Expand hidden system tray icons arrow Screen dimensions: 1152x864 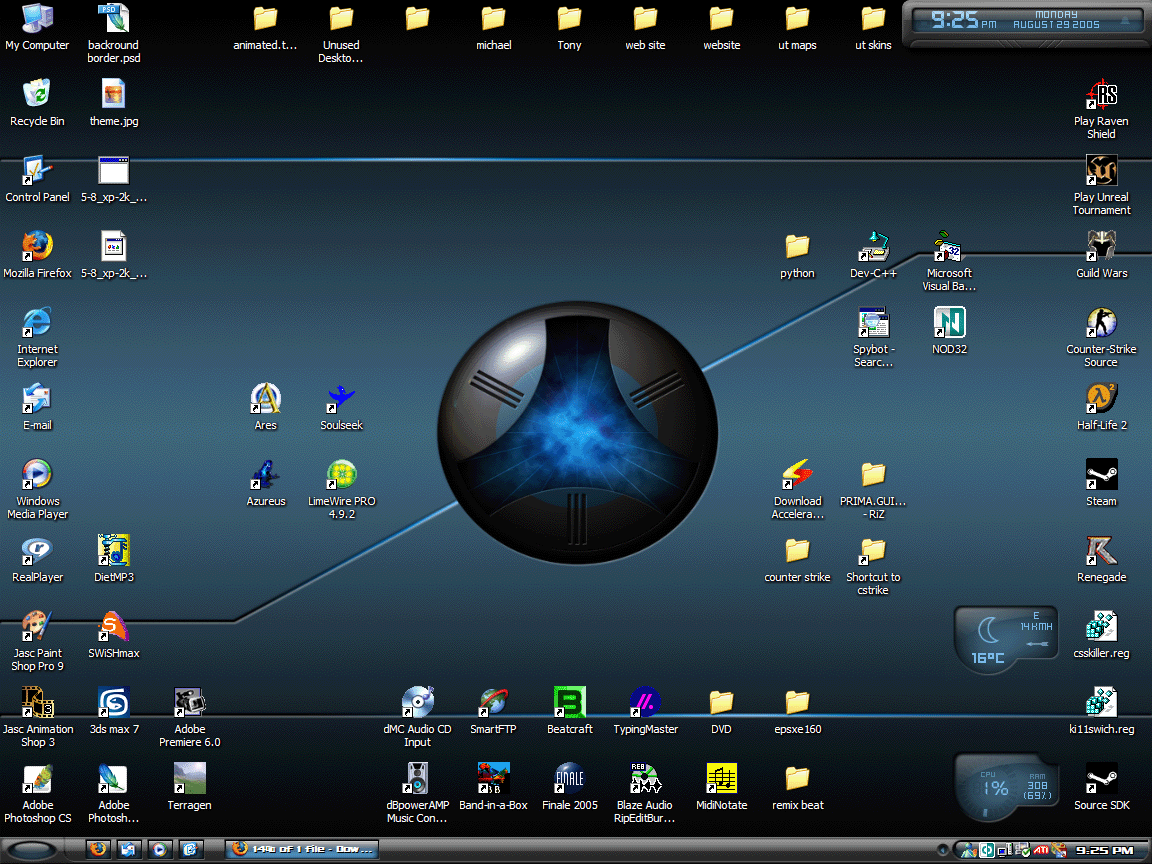point(942,850)
